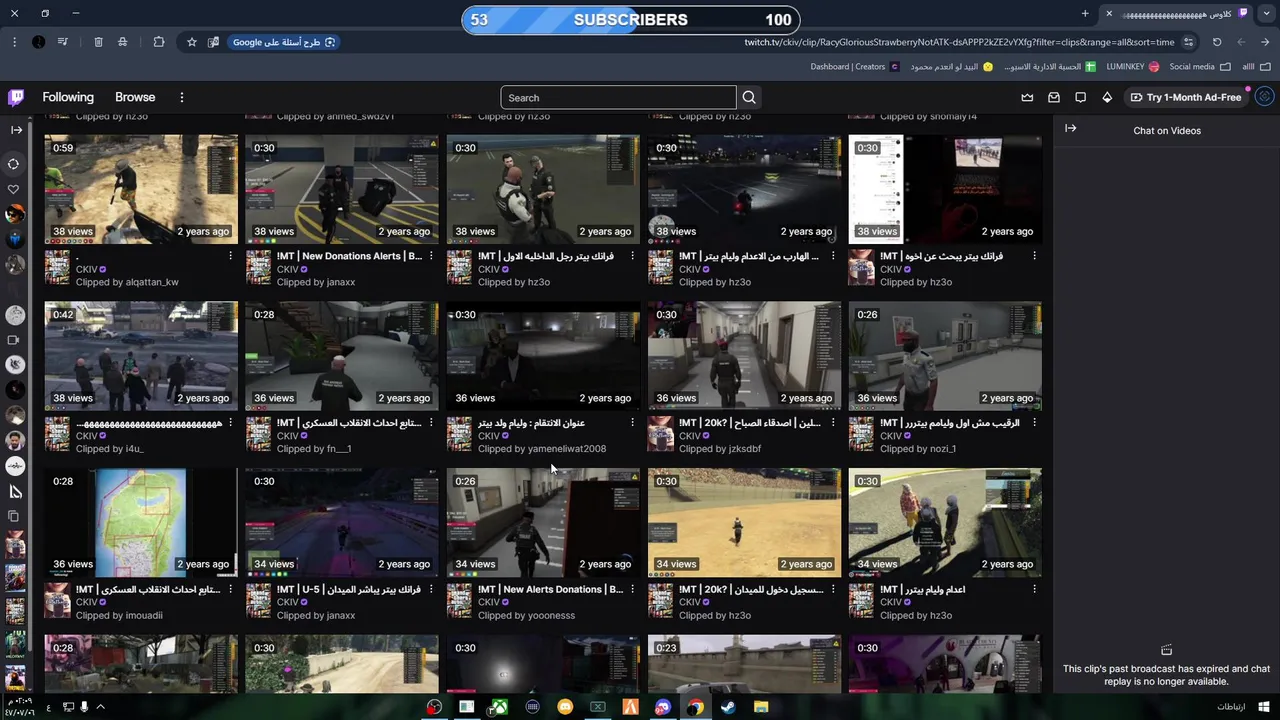1280x720 pixels.
Task: Open the whispers chat bubble icon
Action: (1080, 97)
